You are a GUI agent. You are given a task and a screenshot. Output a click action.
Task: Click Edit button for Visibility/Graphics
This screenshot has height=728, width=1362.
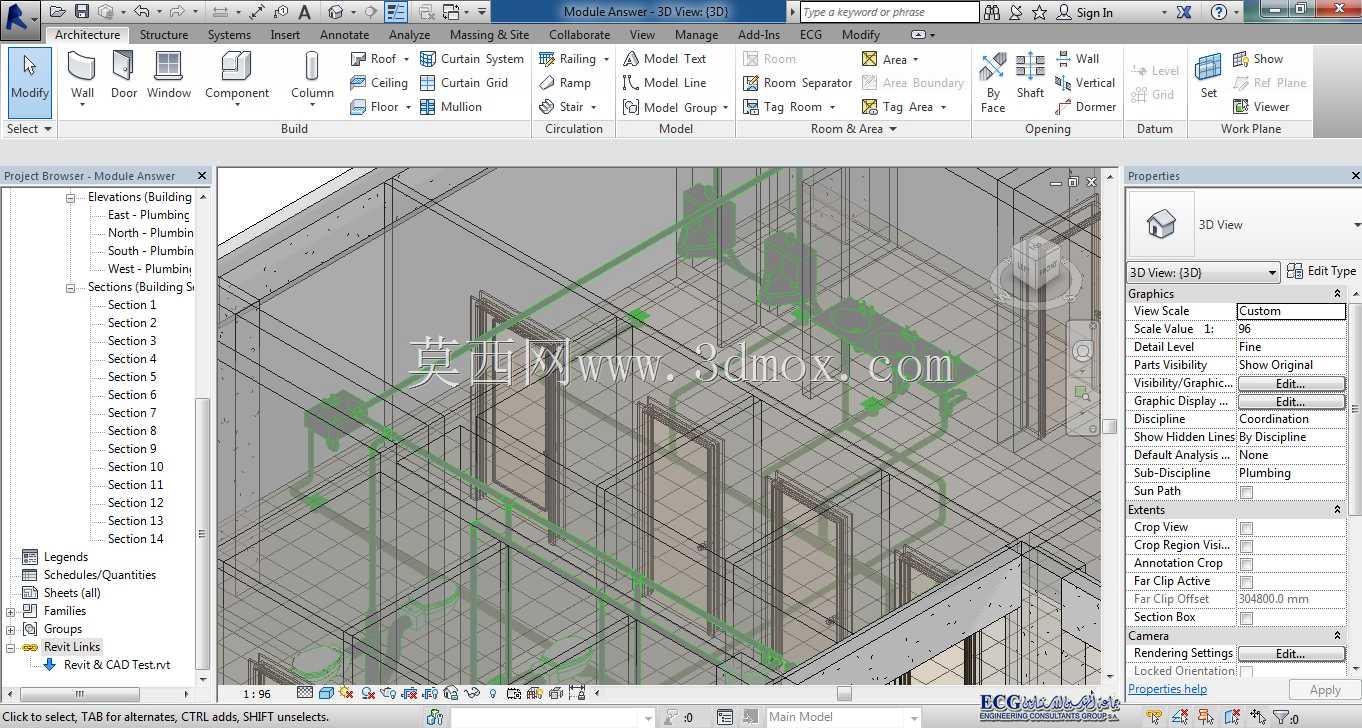pyautogui.click(x=1291, y=383)
